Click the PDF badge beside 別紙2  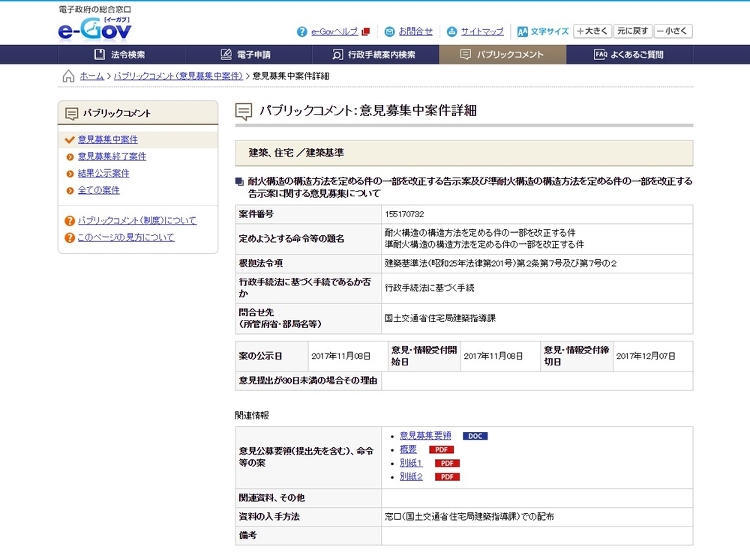point(447,477)
